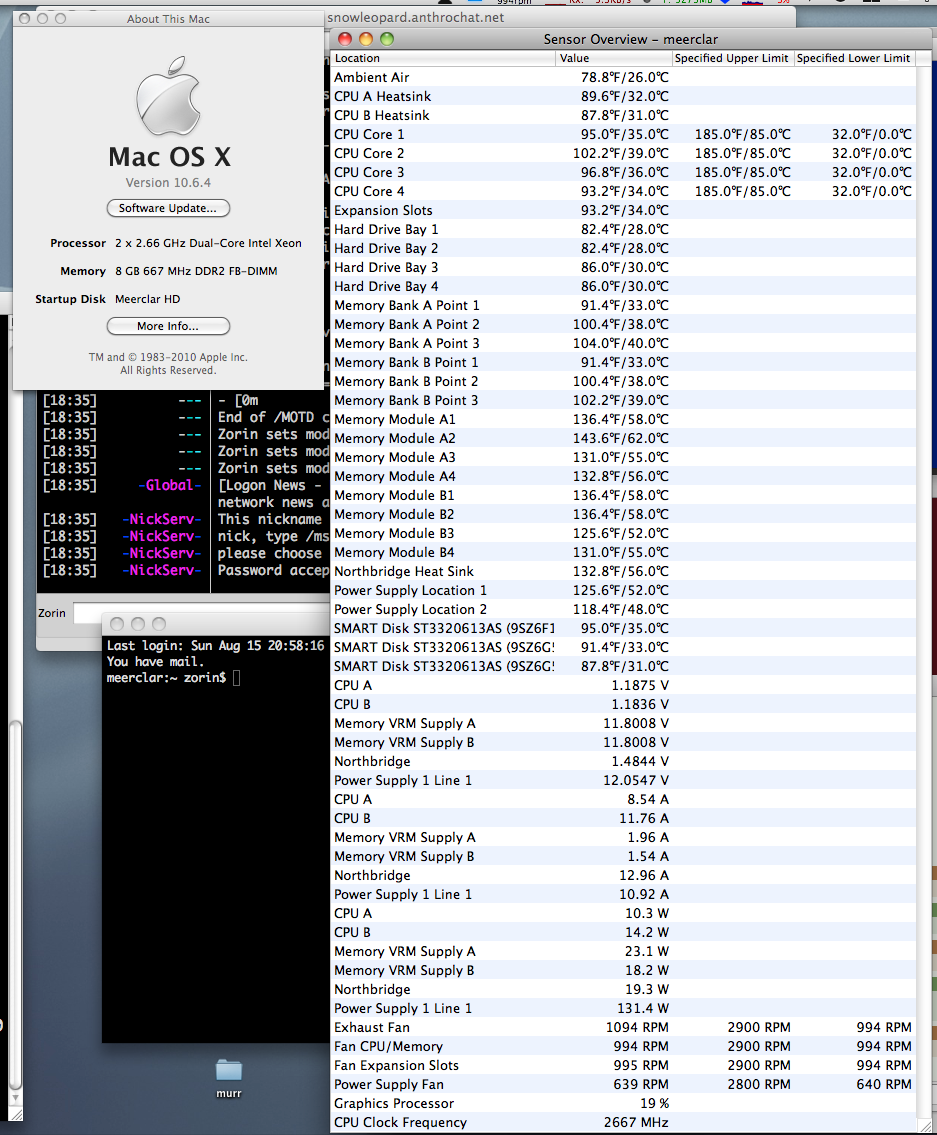Select Power Supply Location 2 row
This screenshot has width=937, height=1135.
623,609
